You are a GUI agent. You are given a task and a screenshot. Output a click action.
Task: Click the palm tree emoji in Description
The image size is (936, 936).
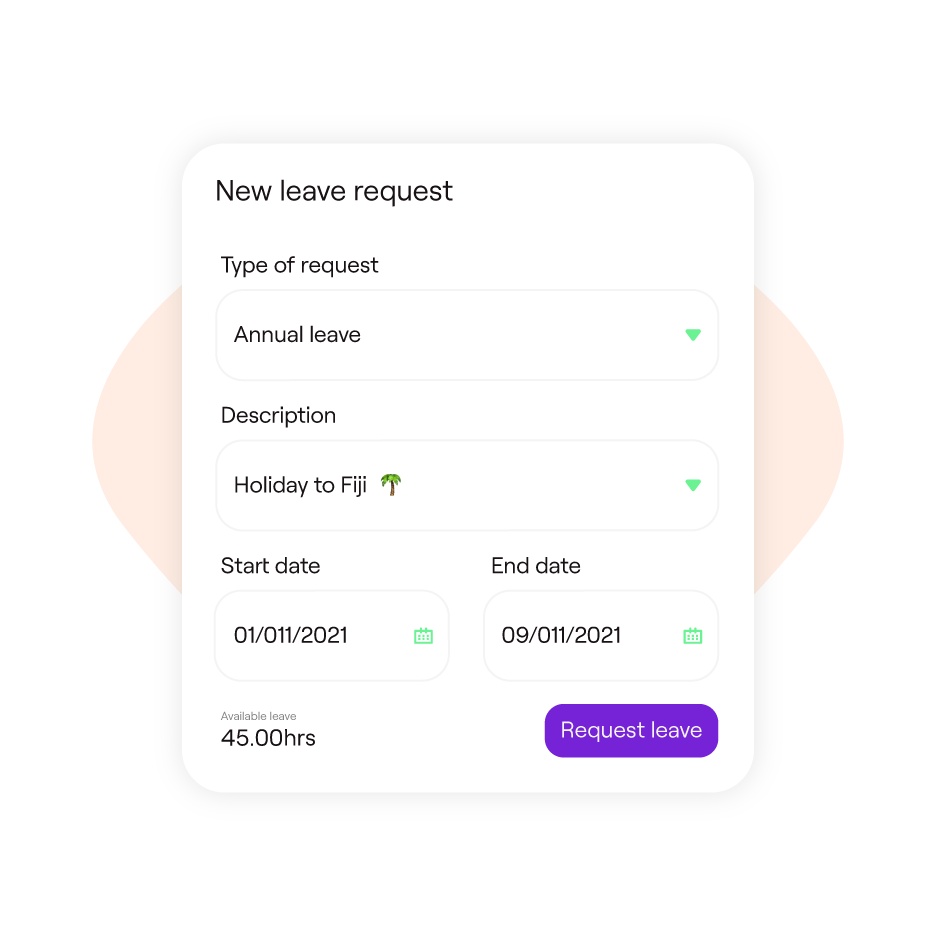click(391, 485)
